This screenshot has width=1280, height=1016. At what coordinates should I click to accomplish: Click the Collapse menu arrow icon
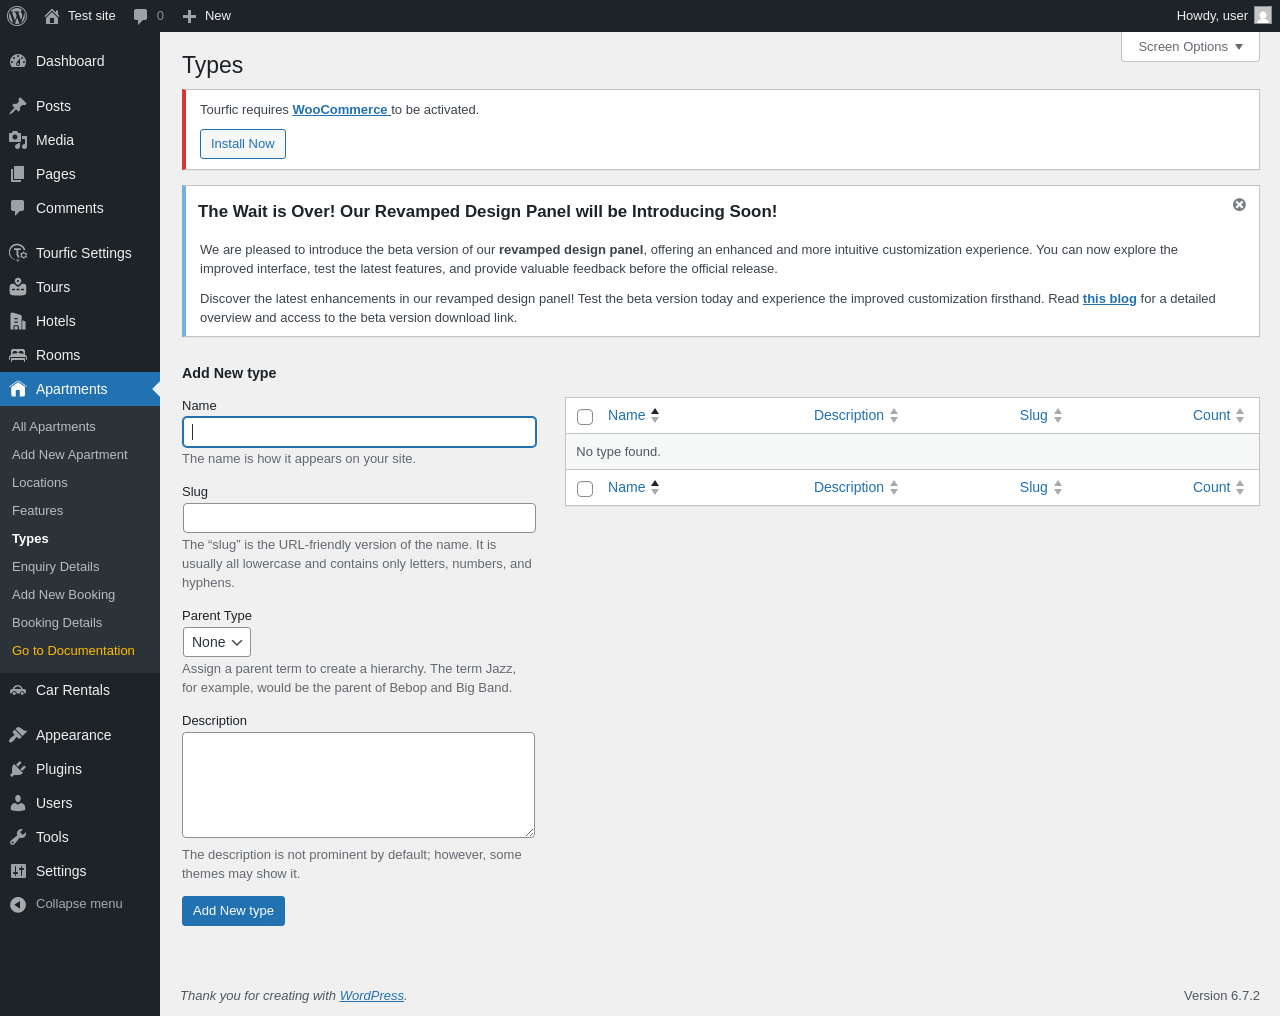18,904
